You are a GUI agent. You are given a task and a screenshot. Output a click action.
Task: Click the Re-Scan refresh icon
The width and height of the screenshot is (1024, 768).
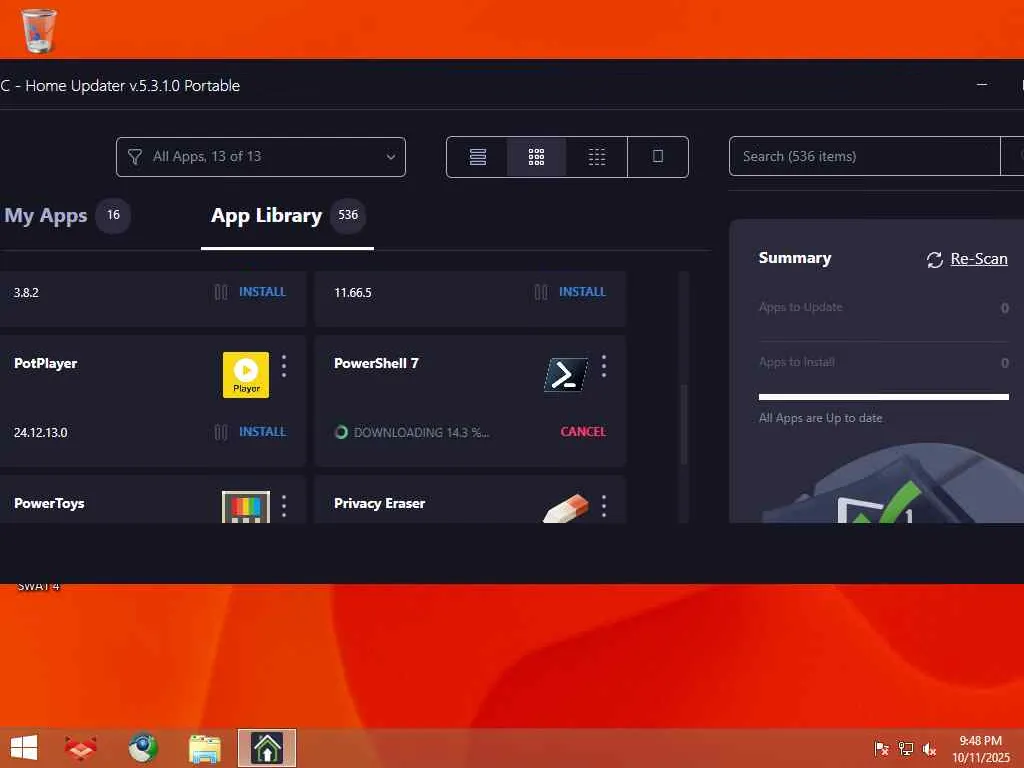coord(935,260)
